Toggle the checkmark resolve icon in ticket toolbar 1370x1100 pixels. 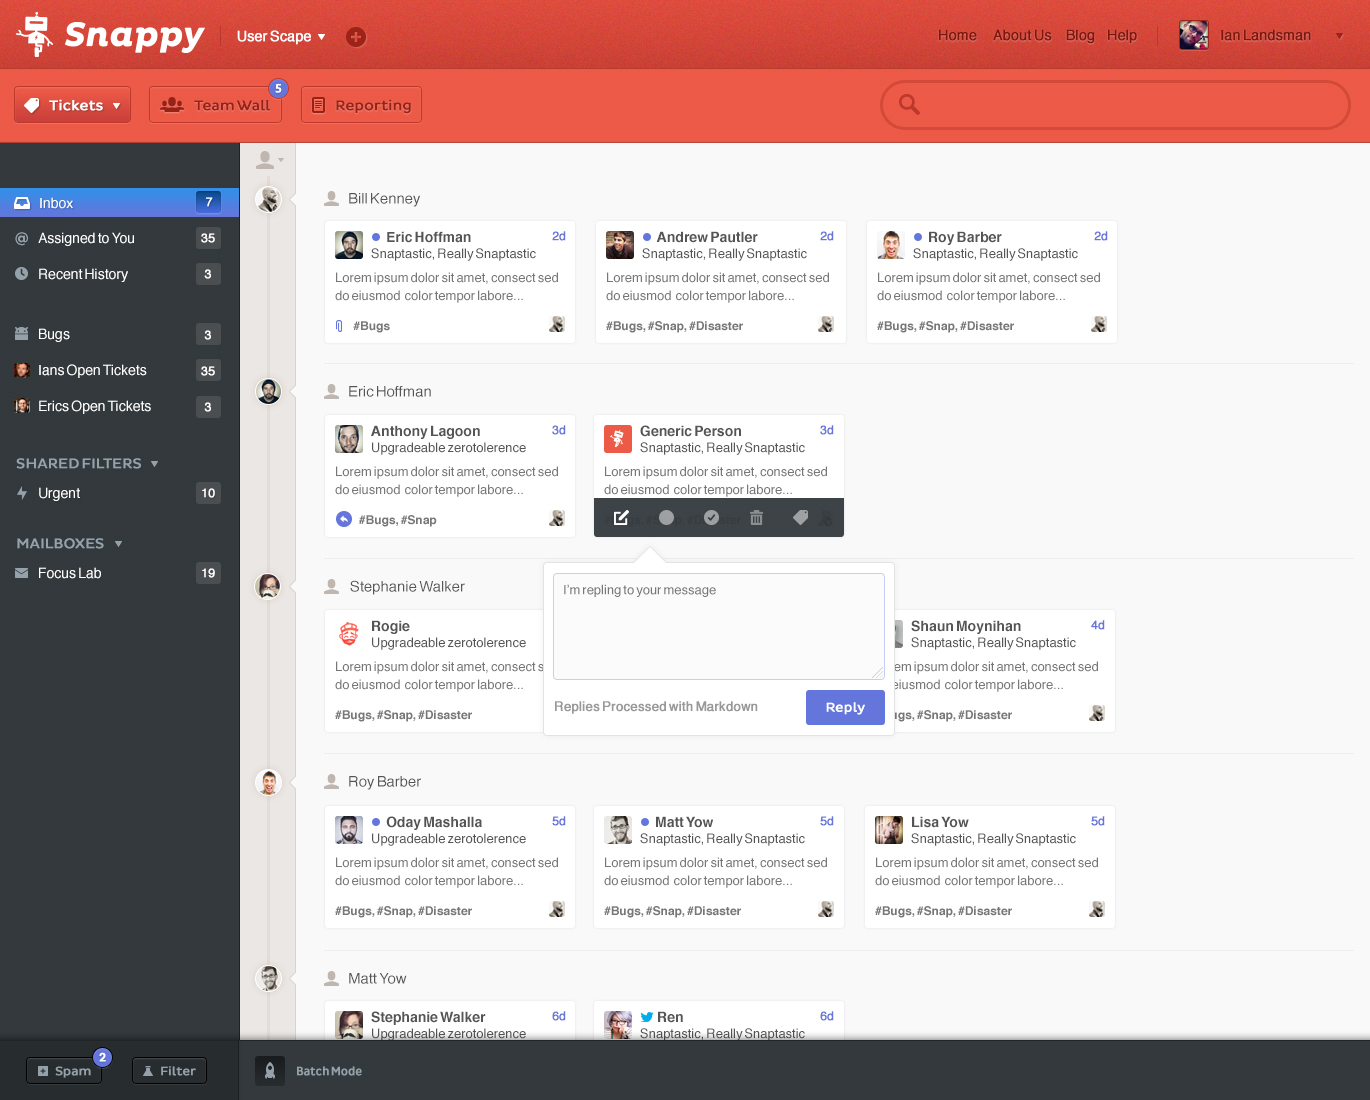tap(711, 517)
